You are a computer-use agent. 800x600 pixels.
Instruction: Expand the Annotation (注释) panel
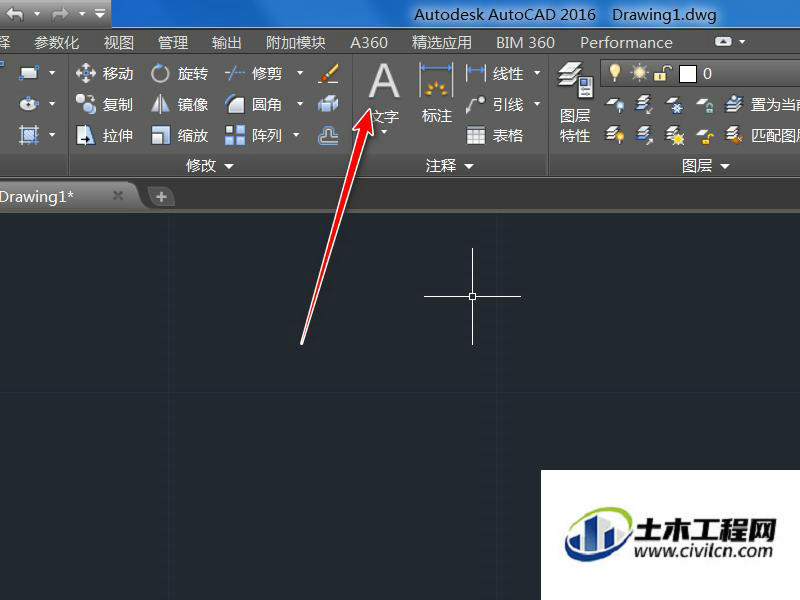click(449, 165)
